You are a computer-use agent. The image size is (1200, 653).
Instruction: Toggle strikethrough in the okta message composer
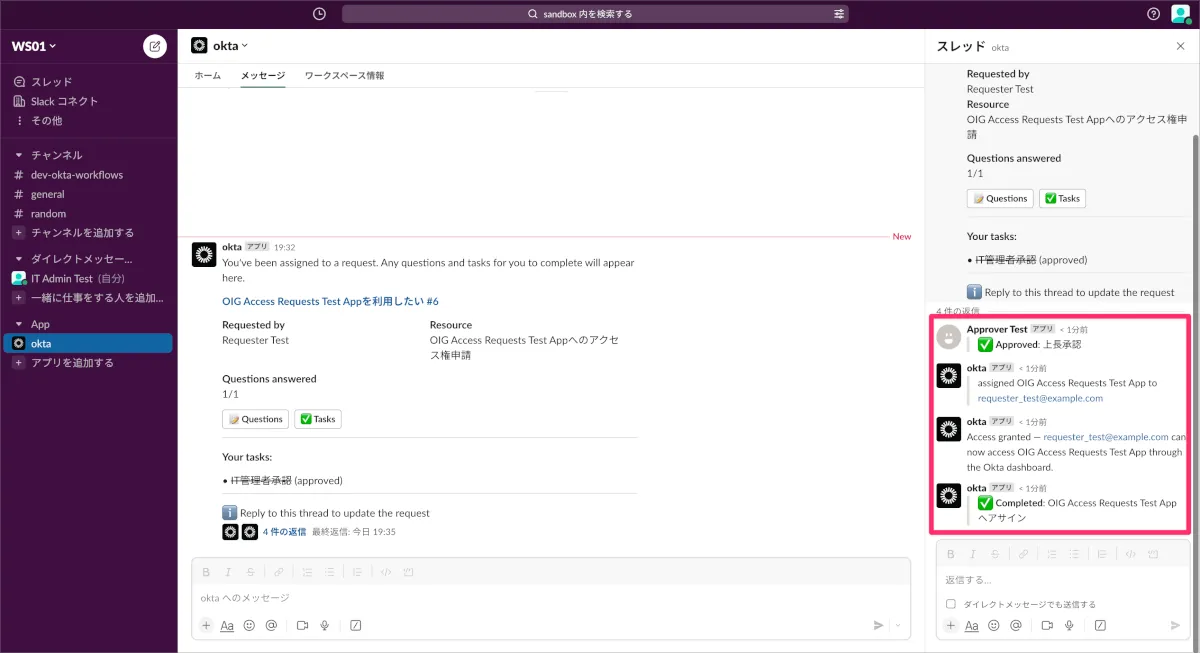(x=250, y=572)
